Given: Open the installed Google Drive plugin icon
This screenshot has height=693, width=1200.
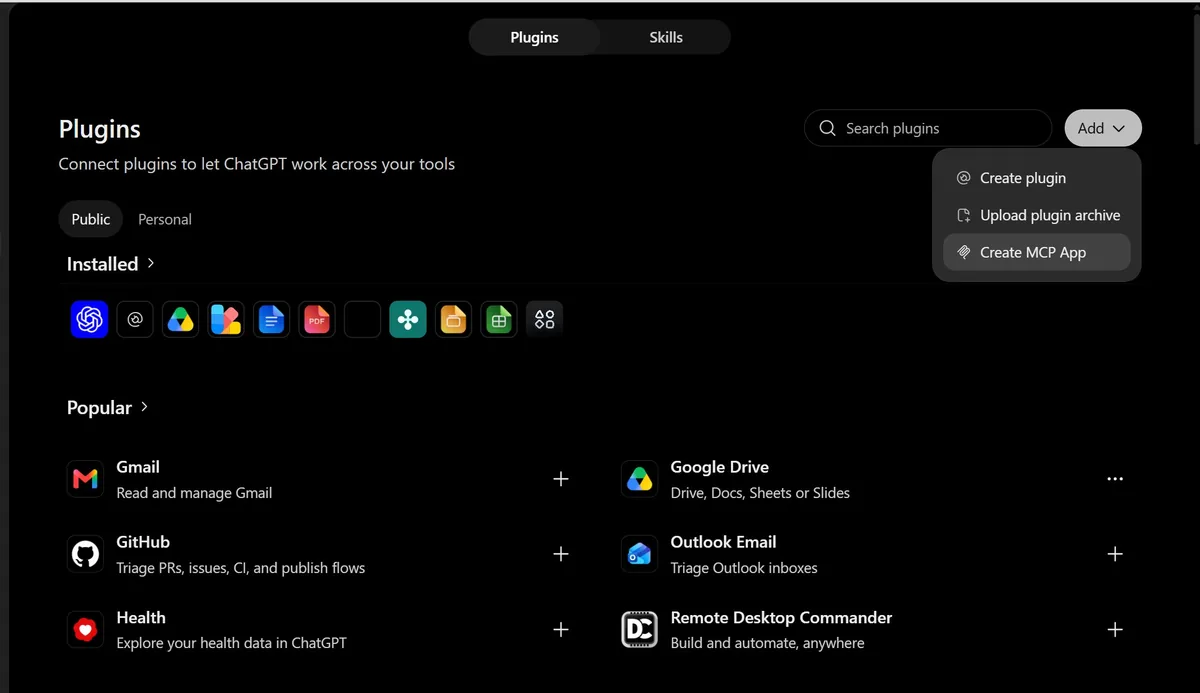Looking at the screenshot, I should (x=180, y=319).
